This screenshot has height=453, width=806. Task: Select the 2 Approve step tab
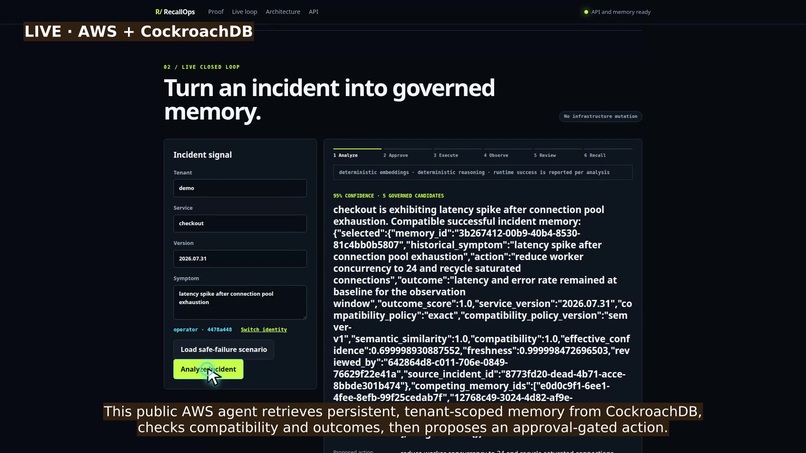pyautogui.click(x=407, y=153)
